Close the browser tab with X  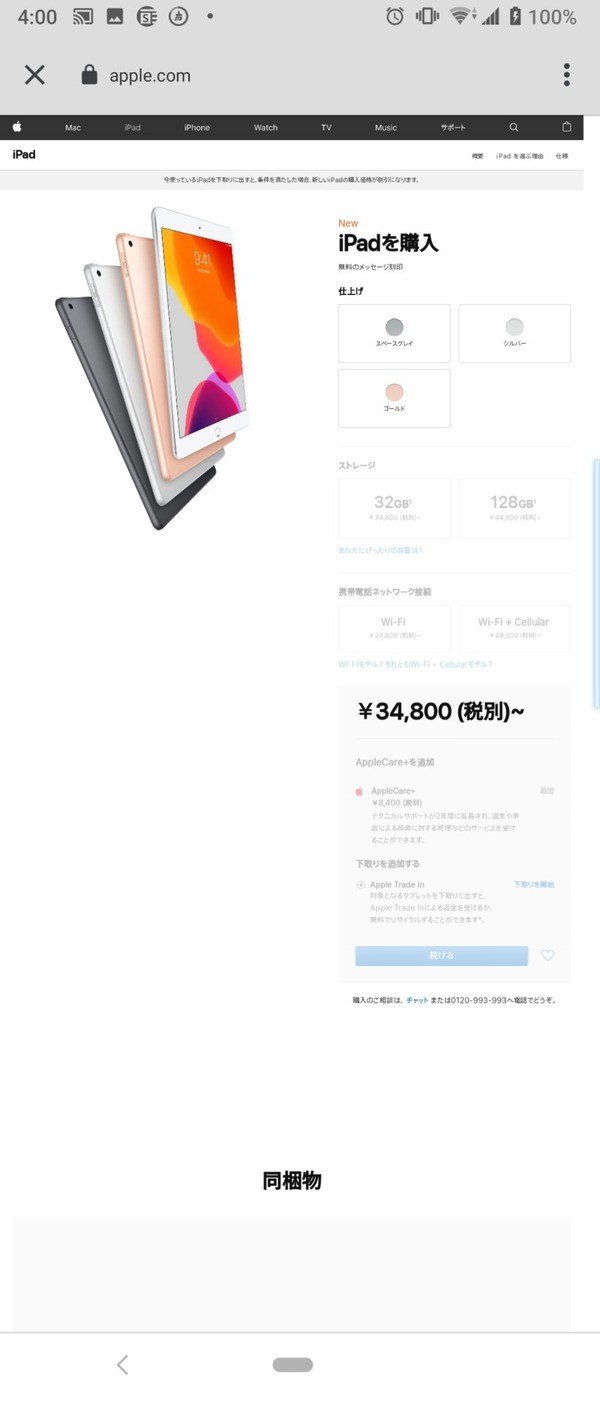35,75
